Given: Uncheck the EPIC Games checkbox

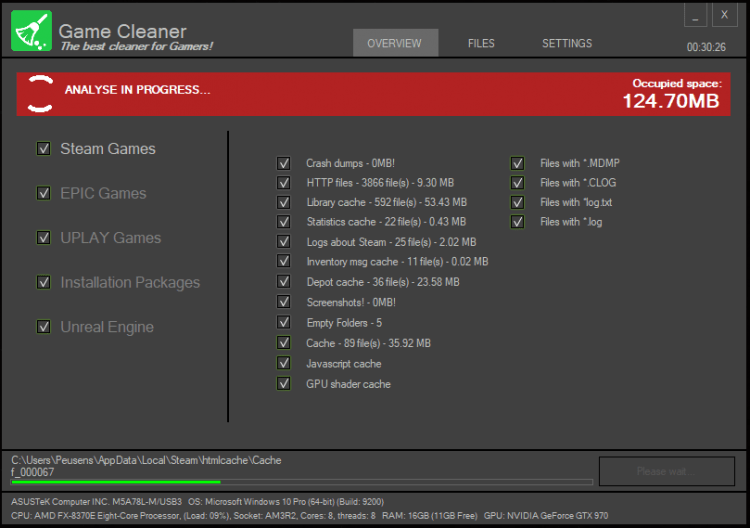Looking at the screenshot, I should coord(44,193).
